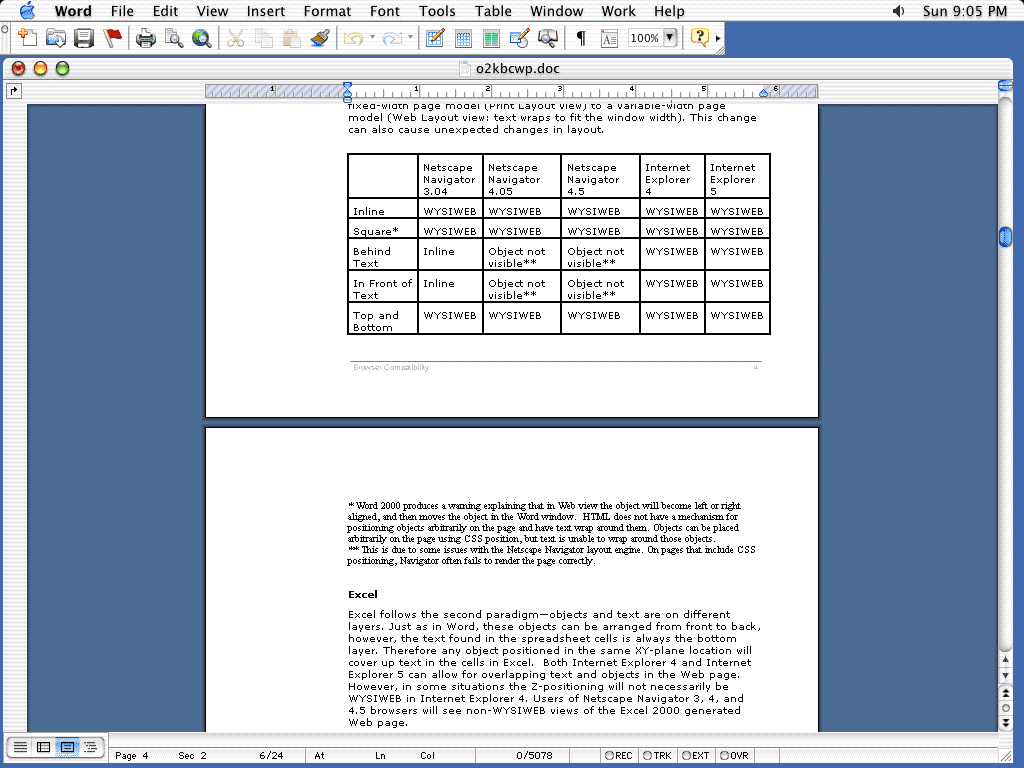Click the tab alignment selector on the ruler

click(x=14, y=91)
